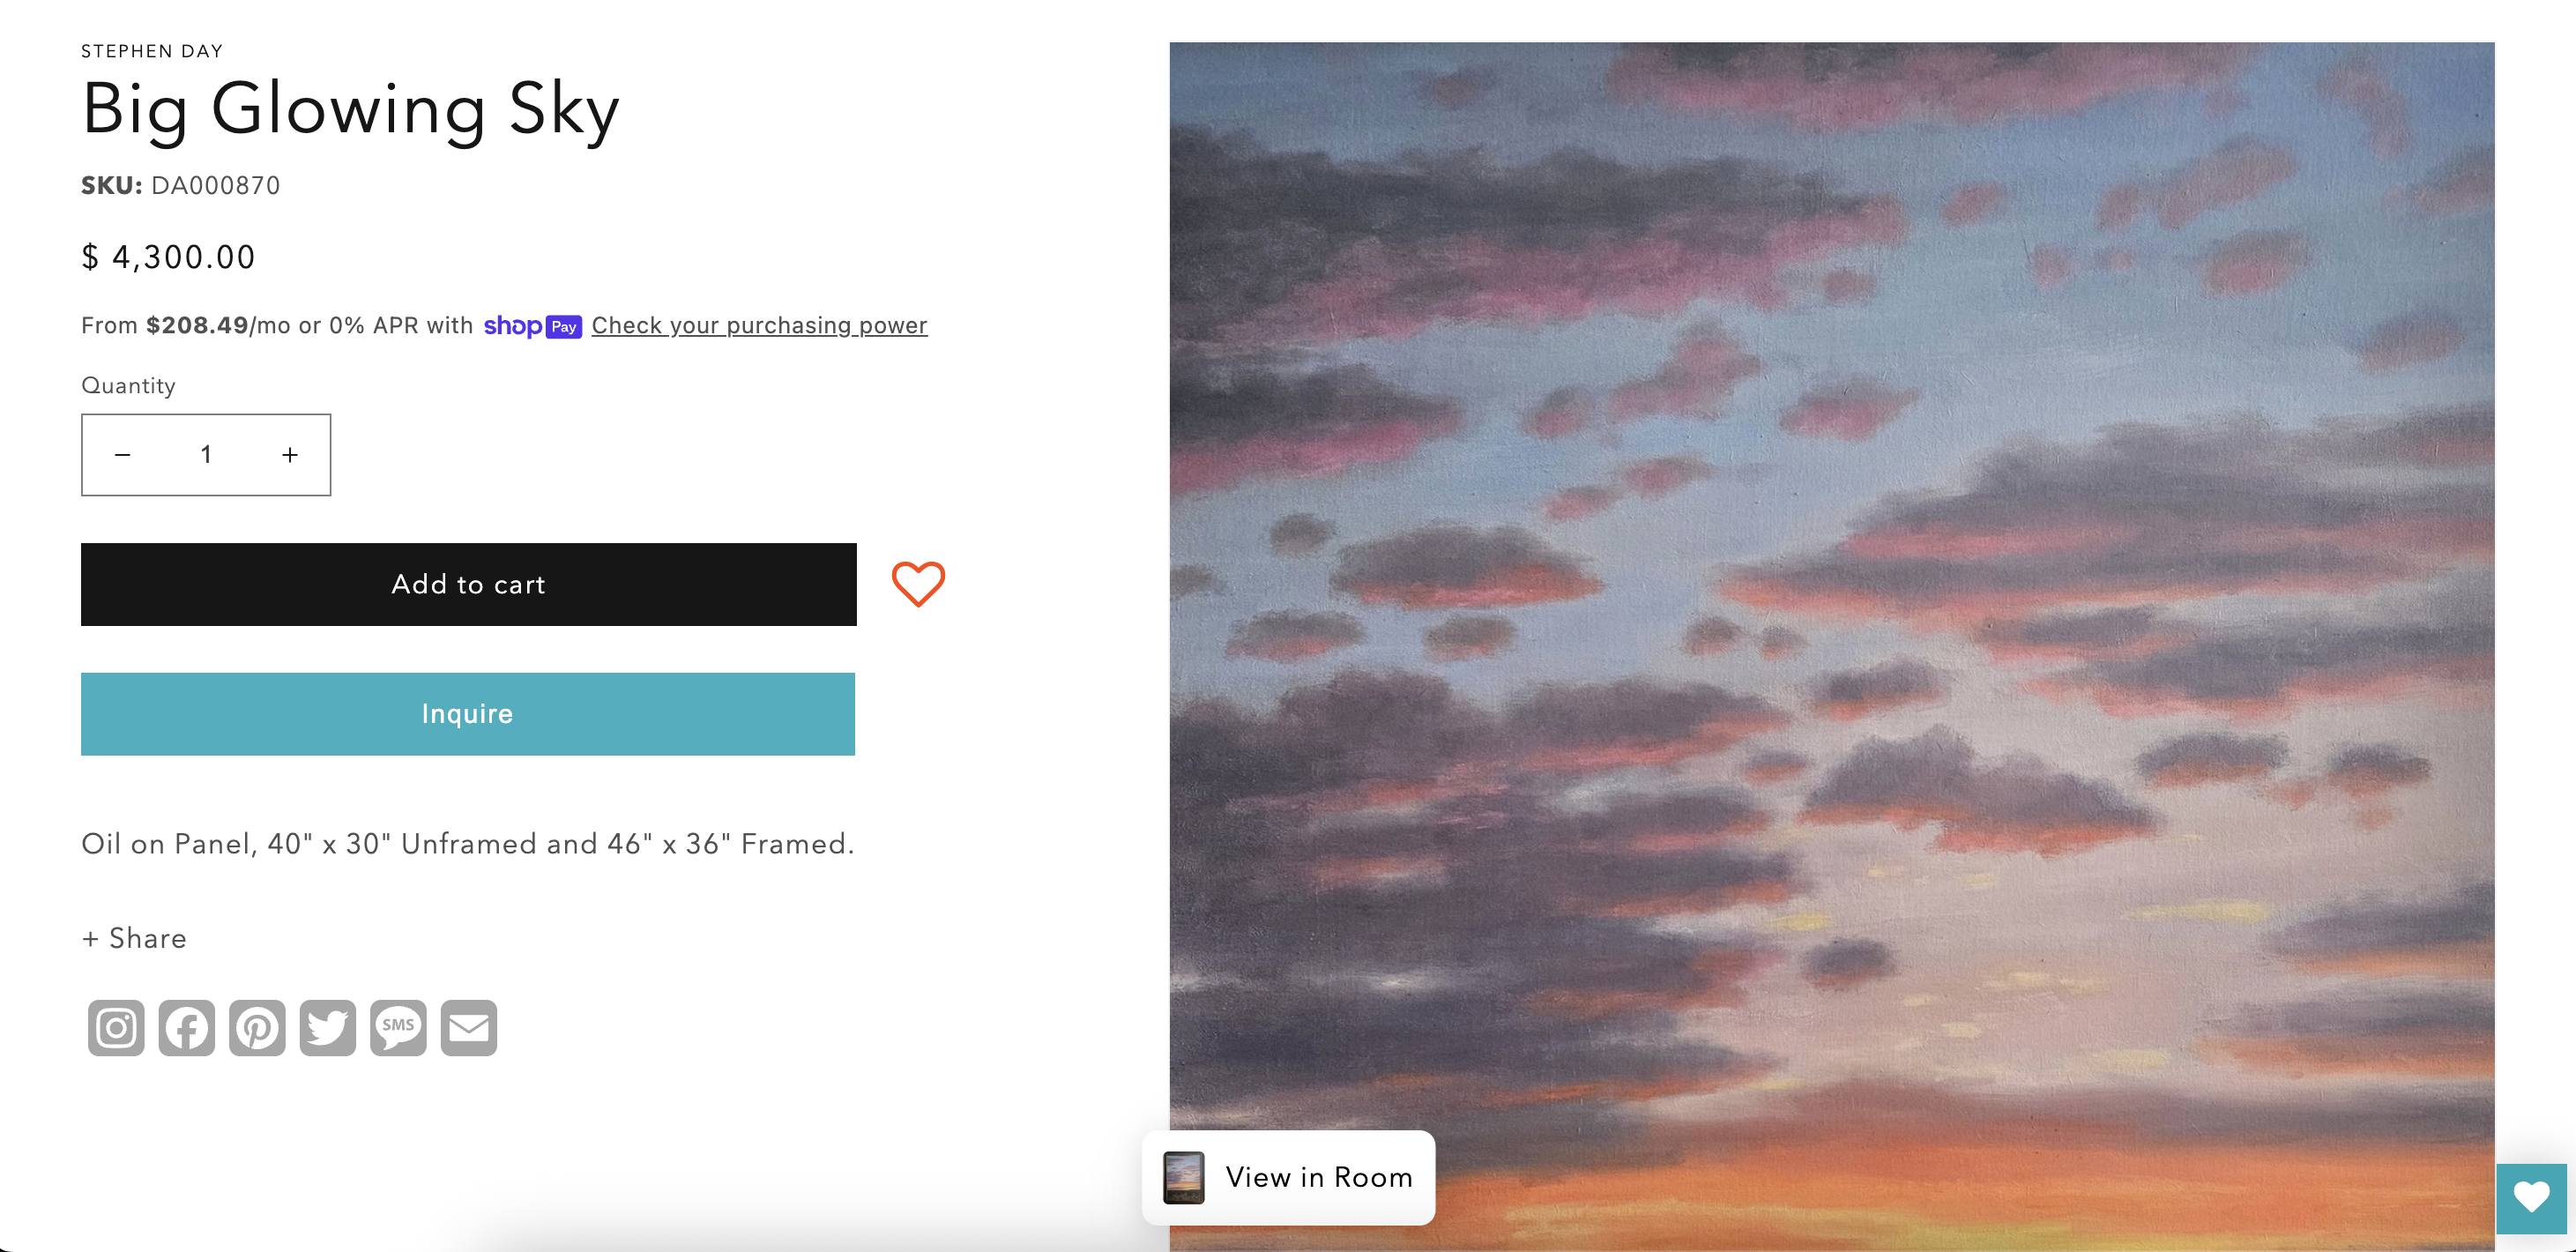Image resolution: width=2576 pixels, height=1252 pixels.
Task: Pin the artwork to Pinterest
Action: click(257, 1027)
